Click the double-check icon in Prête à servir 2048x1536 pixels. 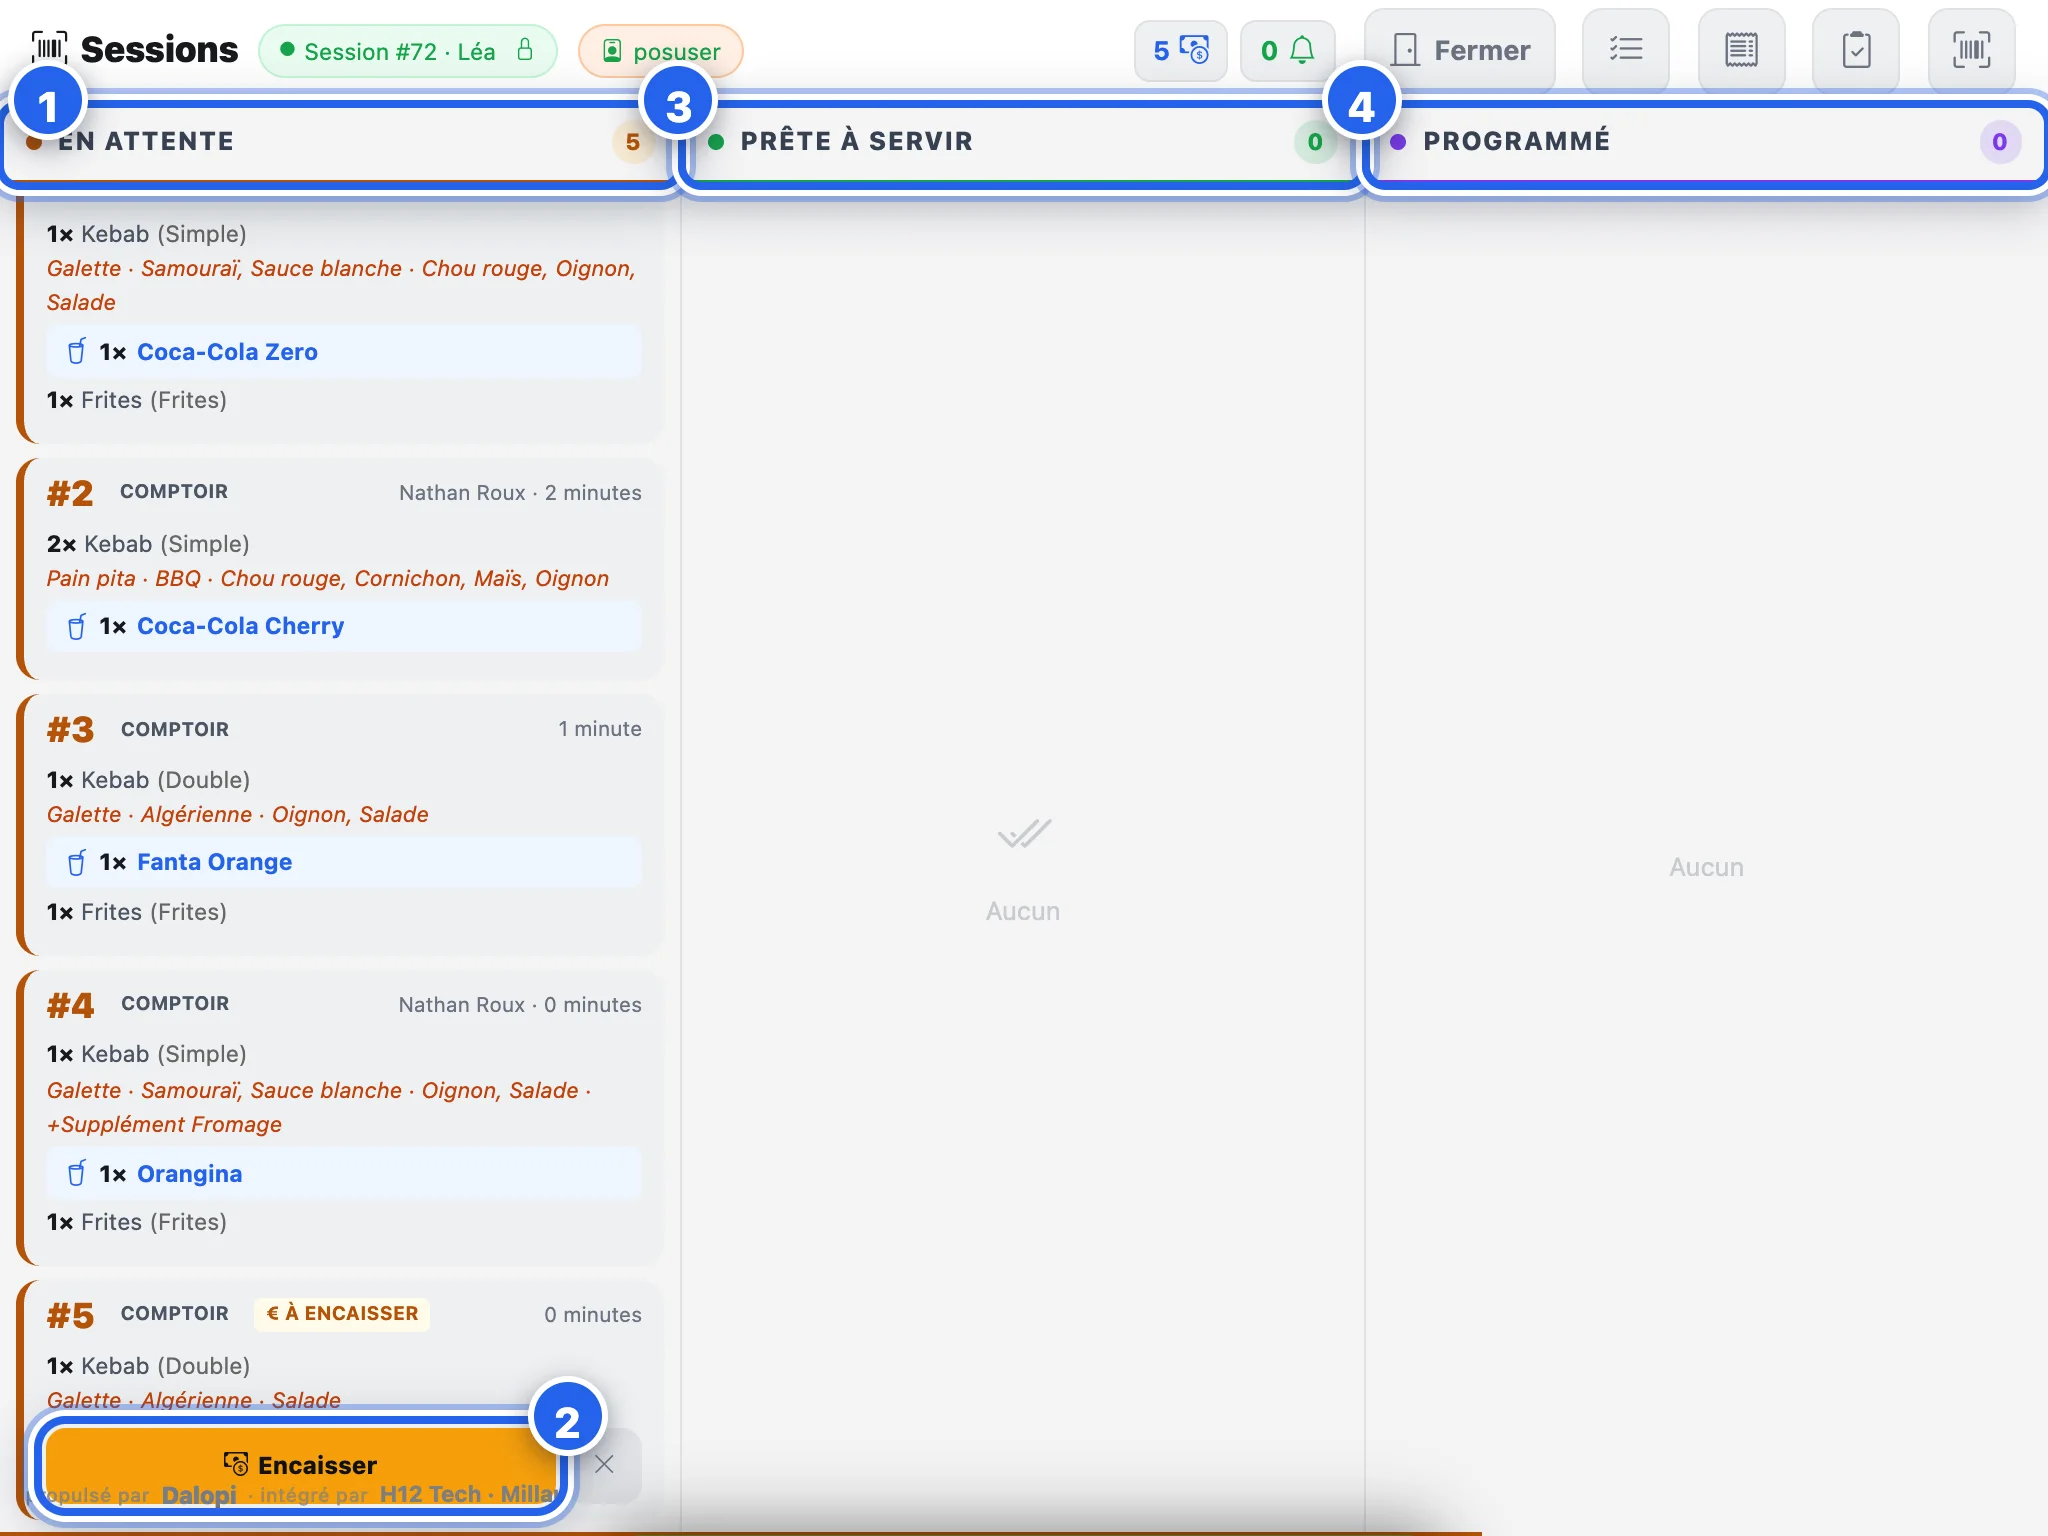(1024, 834)
